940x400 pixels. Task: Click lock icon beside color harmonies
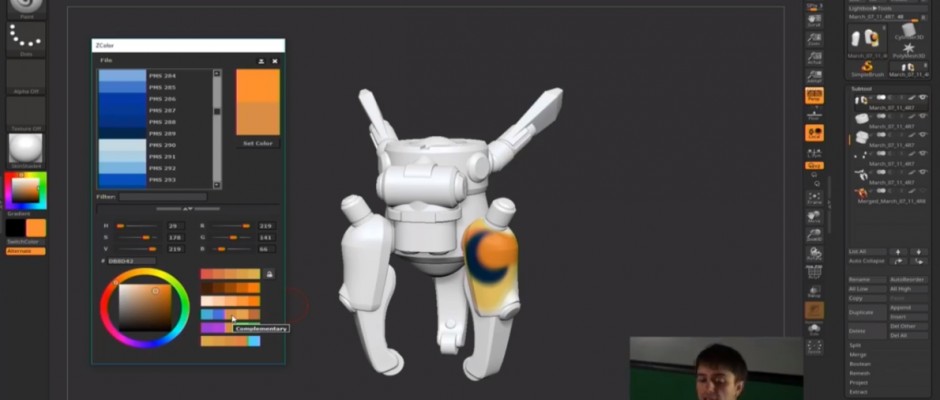[x=270, y=274]
